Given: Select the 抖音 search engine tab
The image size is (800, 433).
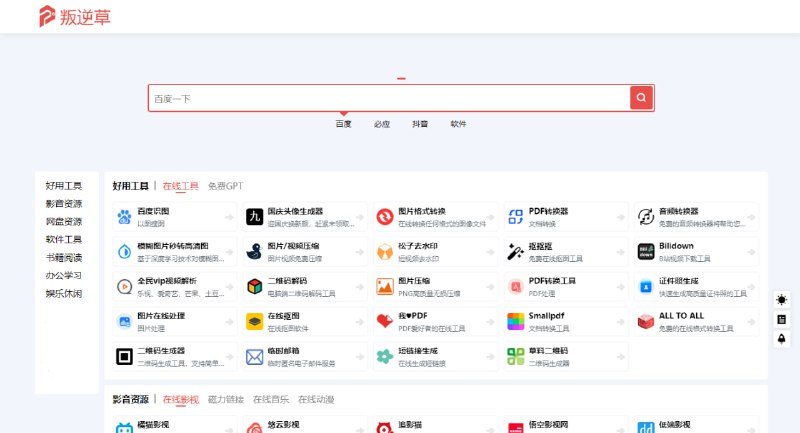Looking at the screenshot, I should click(x=420, y=124).
